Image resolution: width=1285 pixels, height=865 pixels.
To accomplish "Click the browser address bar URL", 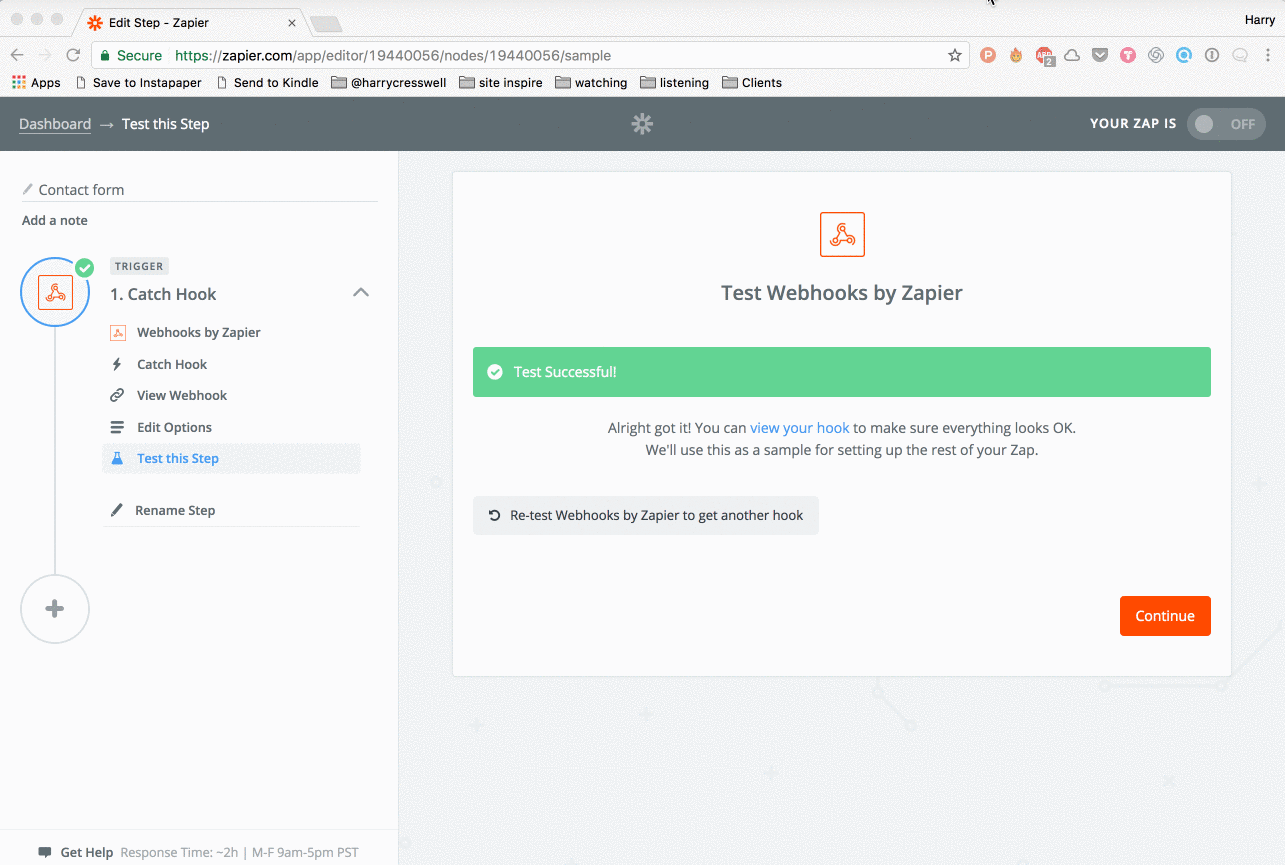I will click(393, 56).
